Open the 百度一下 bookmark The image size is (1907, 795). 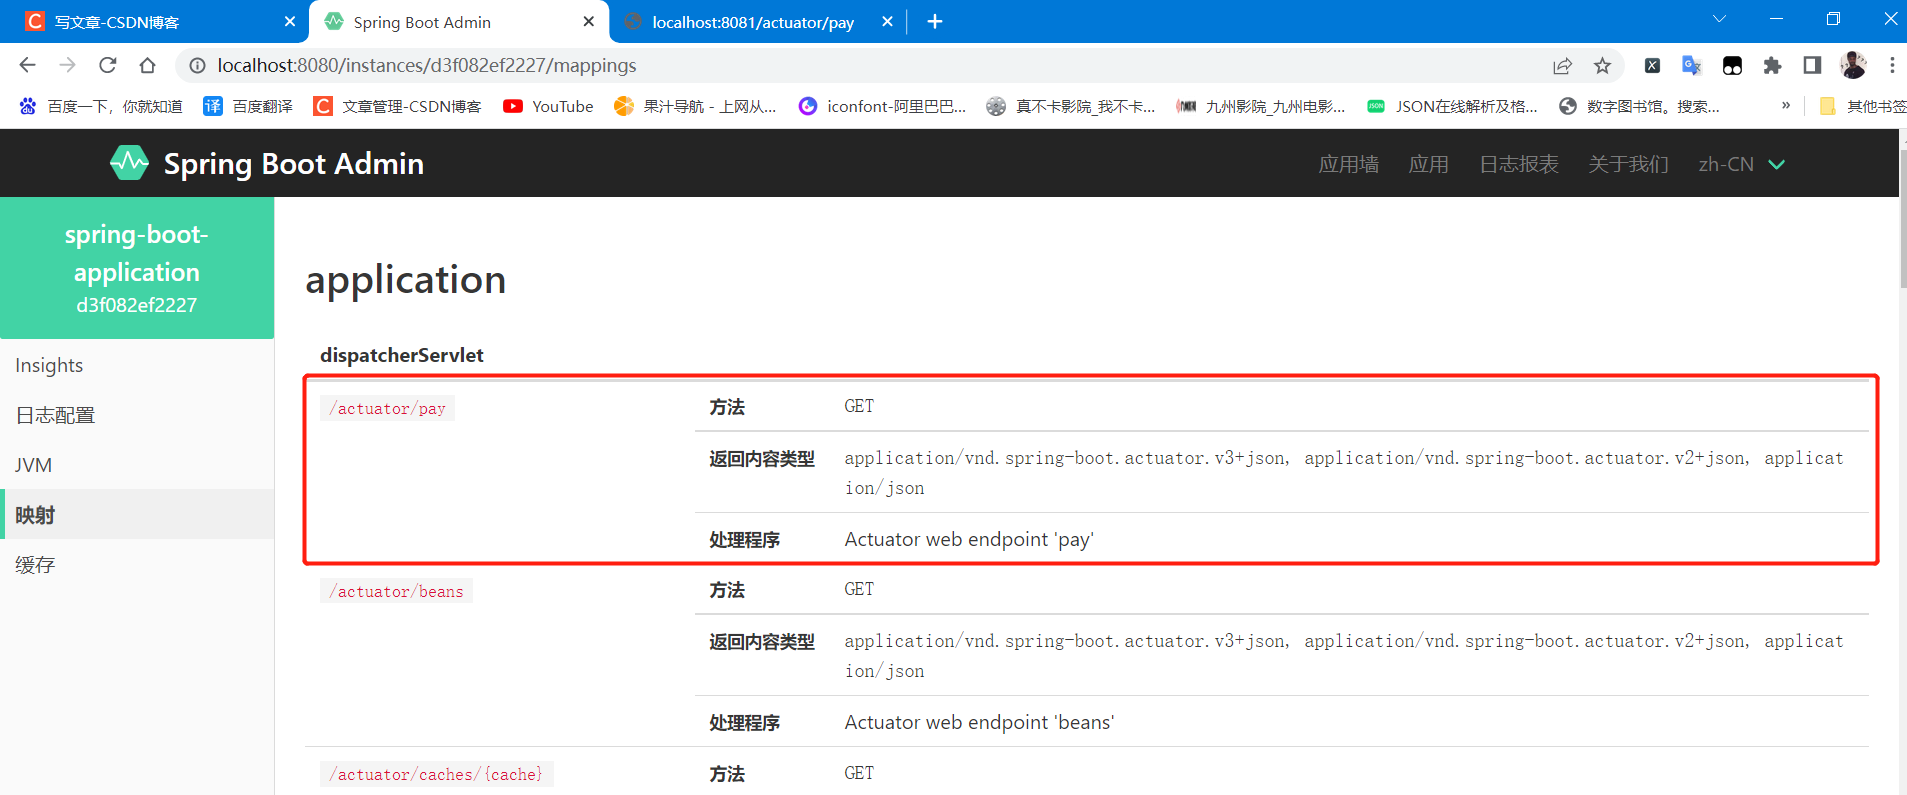[x=101, y=106]
